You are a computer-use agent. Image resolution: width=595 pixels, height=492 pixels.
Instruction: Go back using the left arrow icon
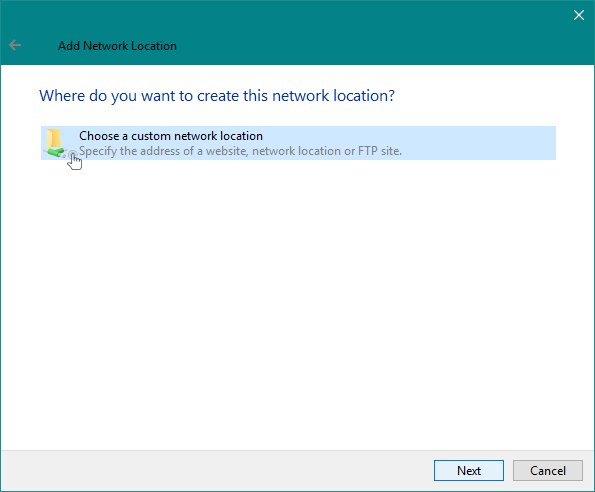tap(15, 46)
